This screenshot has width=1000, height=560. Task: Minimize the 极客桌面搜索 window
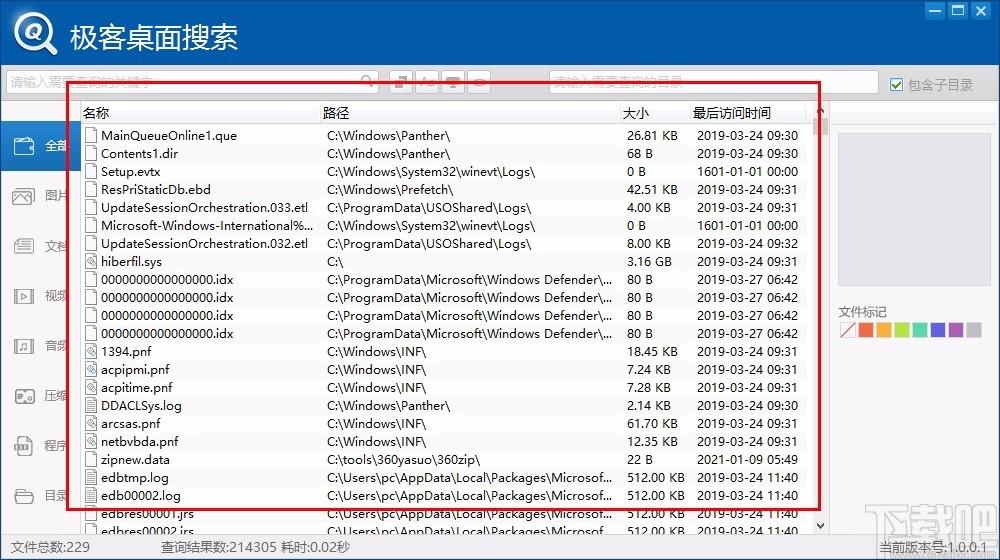[x=935, y=10]
